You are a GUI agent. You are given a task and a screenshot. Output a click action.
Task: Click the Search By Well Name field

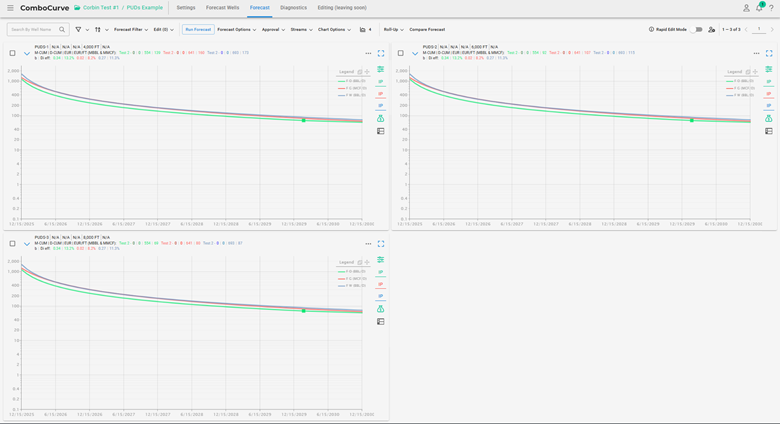point(33,30)
